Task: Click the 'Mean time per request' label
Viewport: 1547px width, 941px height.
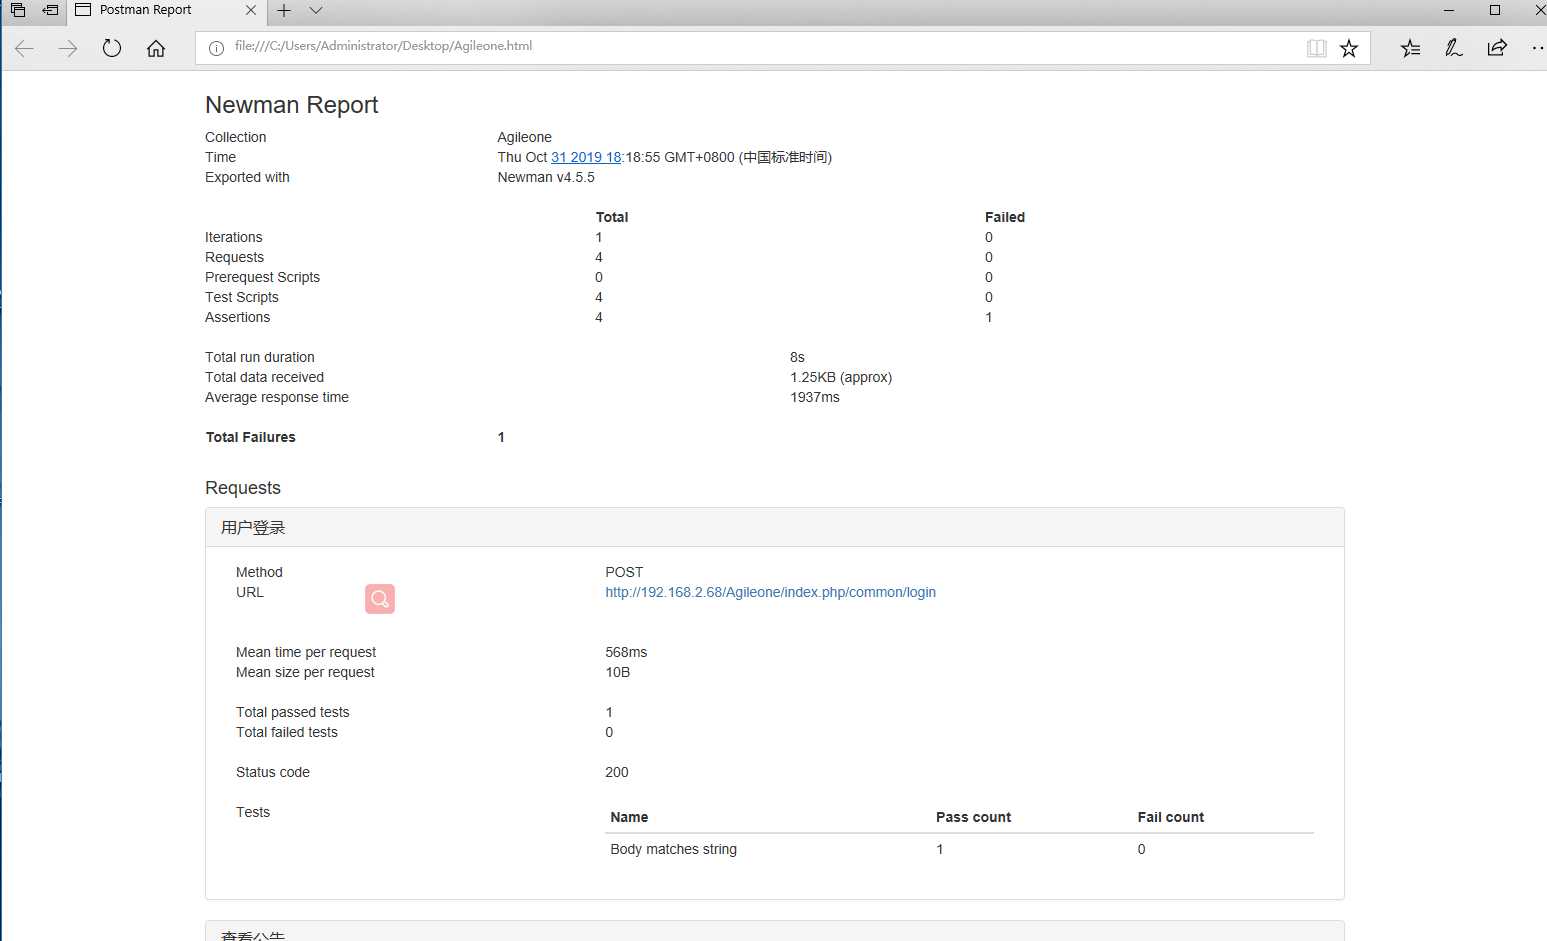Action: 306,652
